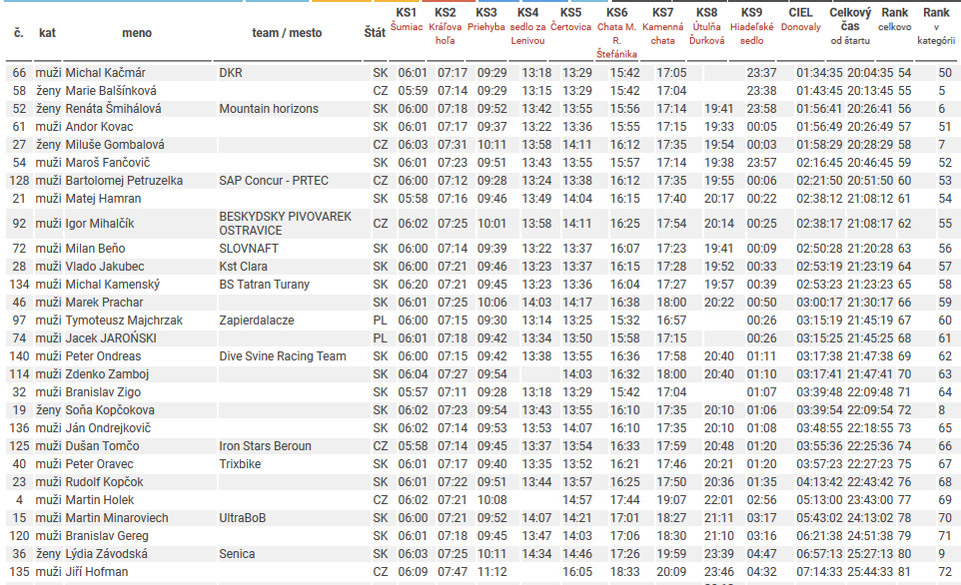Click the 'team / mesto' column header

287,33
